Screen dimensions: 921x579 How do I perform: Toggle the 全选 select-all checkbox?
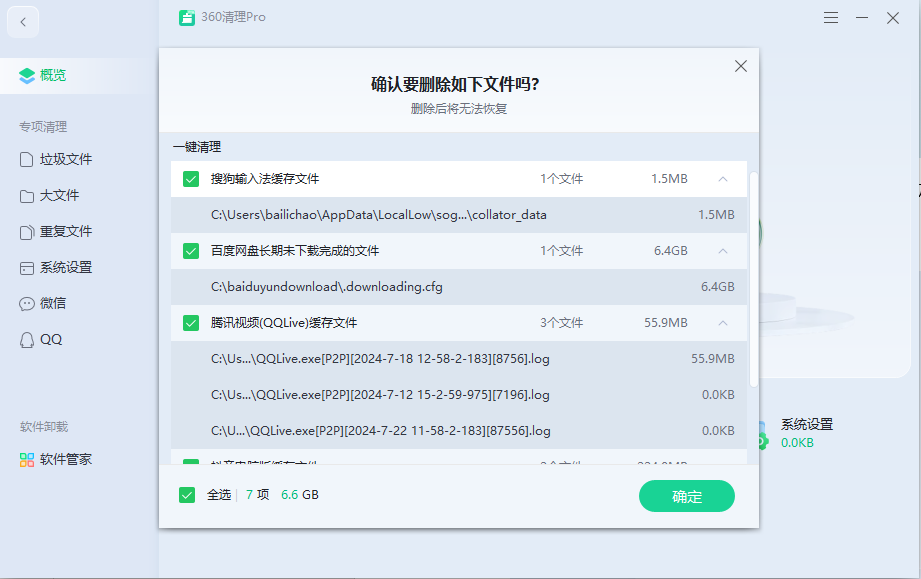point(187,495)
